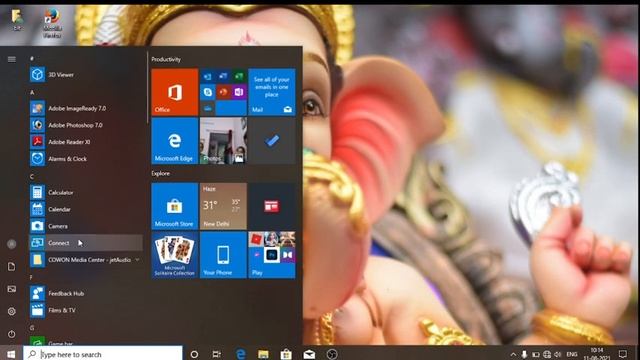This screenshot has width=640, height=360.
Task: Click the Productivity group heading
Action: tap(166, 59)
